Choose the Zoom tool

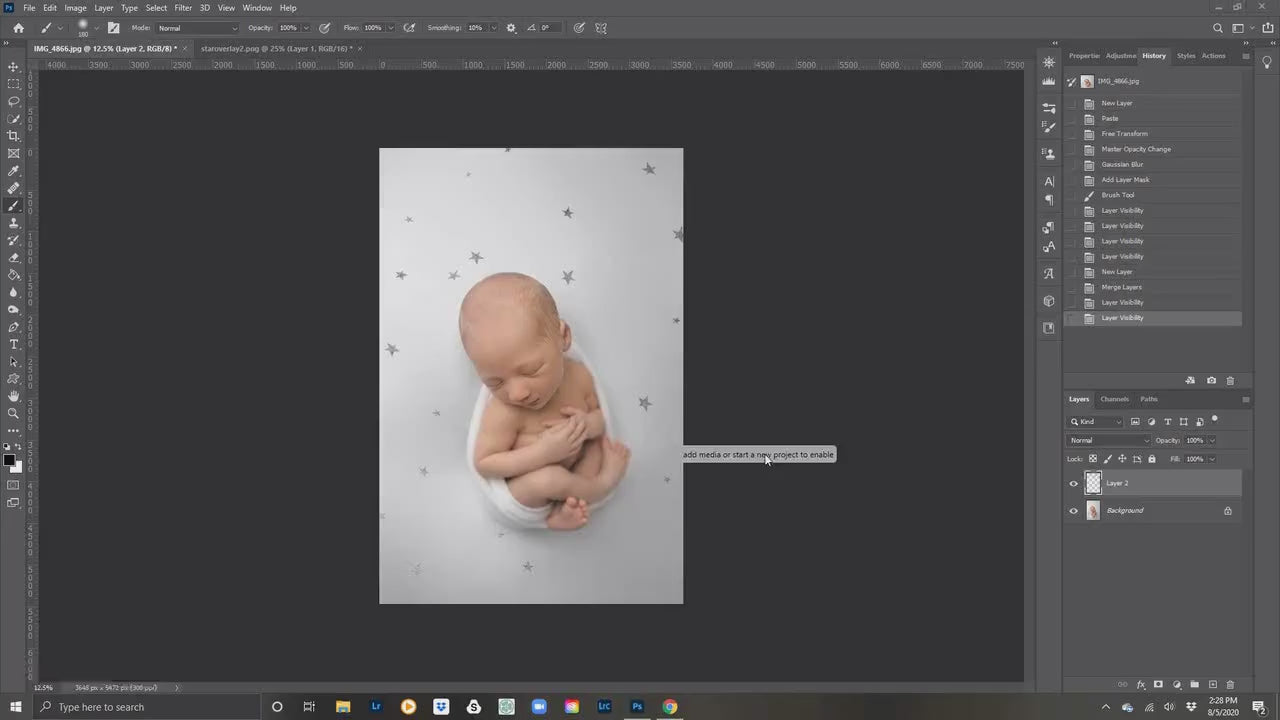pos(14,413)
